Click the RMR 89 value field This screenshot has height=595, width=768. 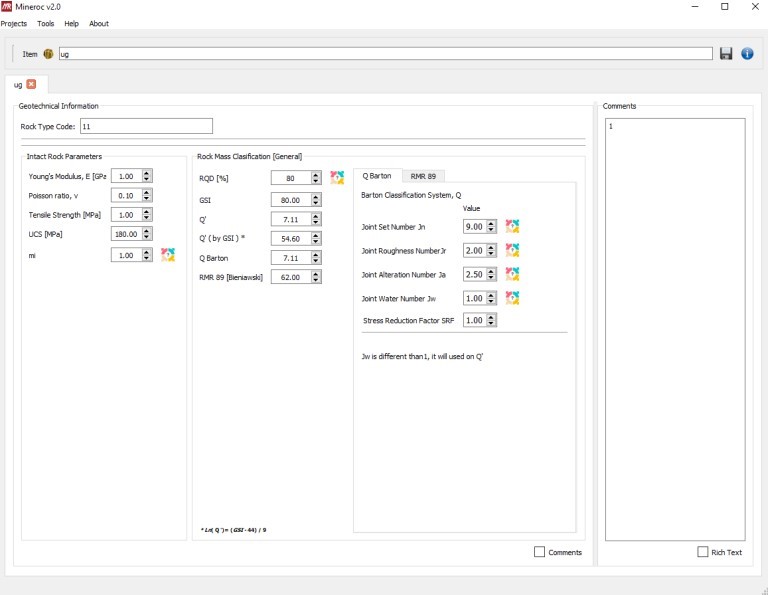coord(291,277)
